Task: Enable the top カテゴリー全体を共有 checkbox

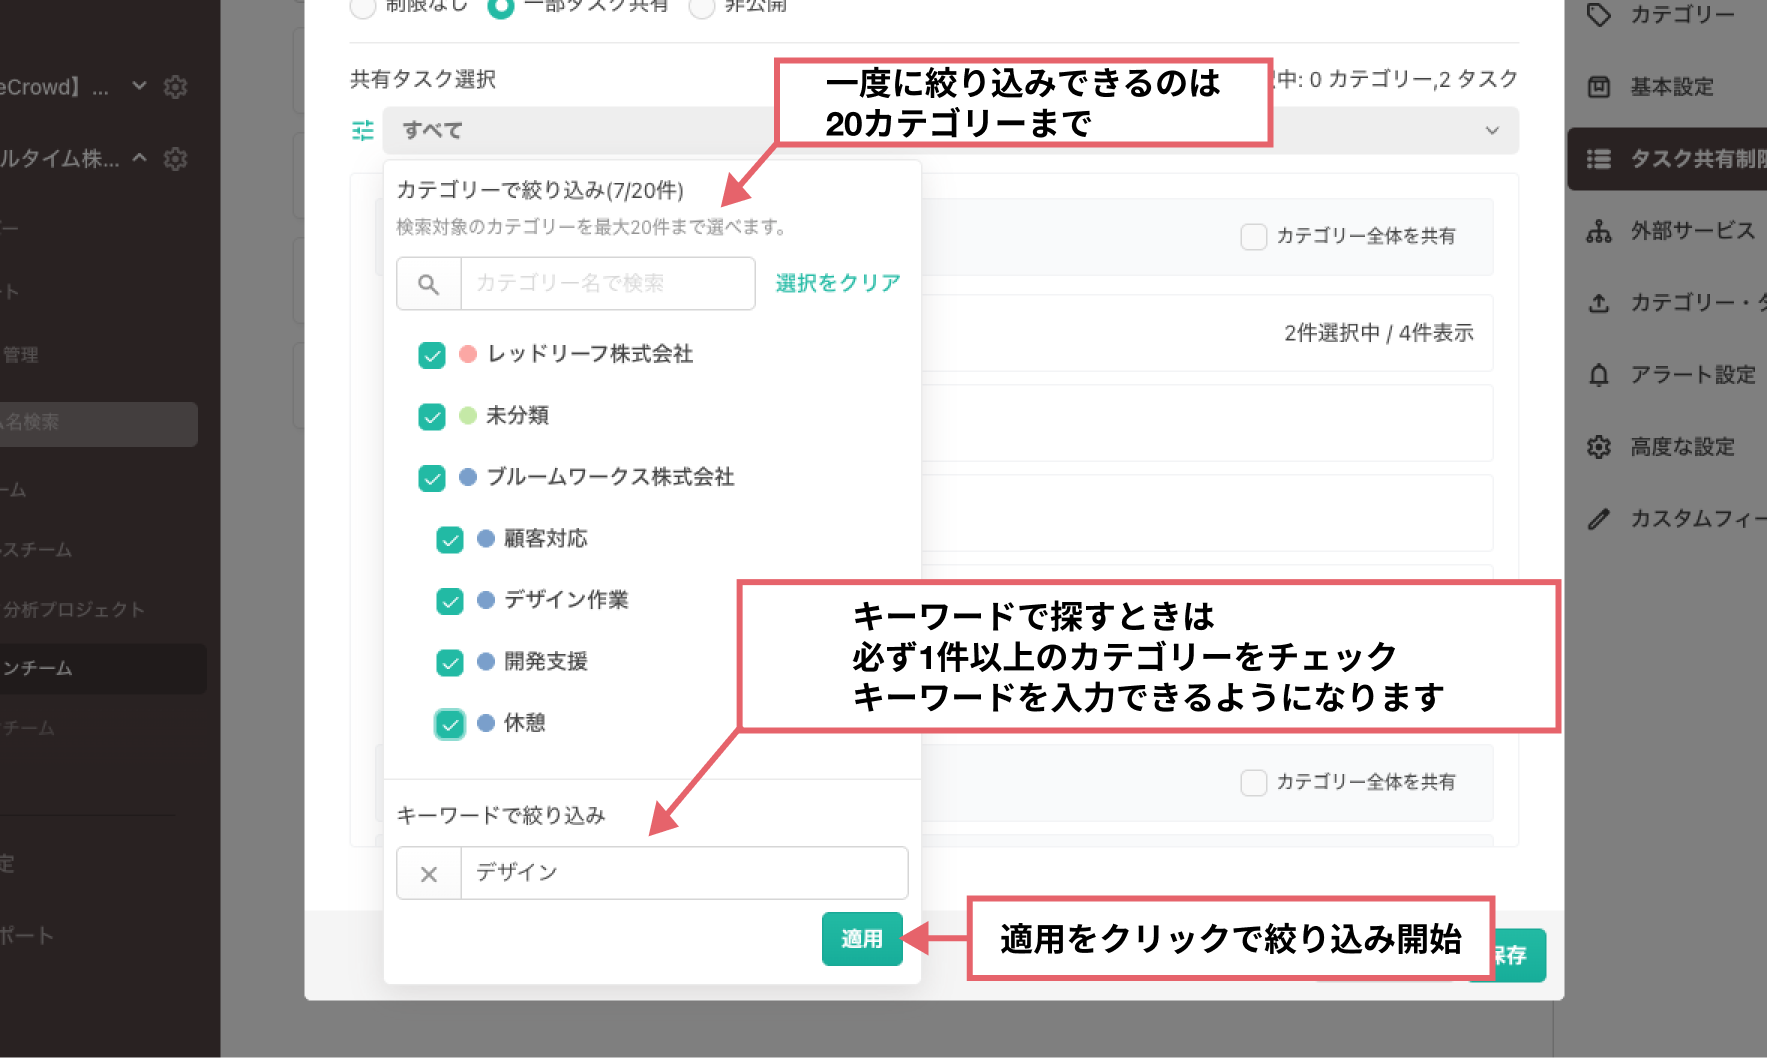Action: click(1253, 237)
